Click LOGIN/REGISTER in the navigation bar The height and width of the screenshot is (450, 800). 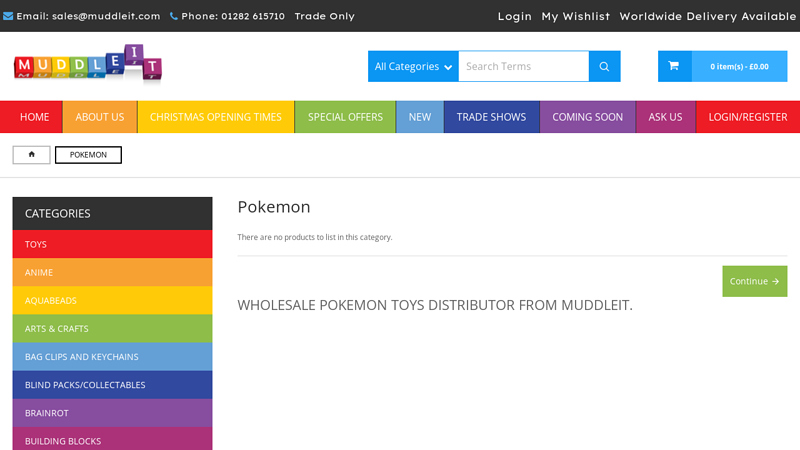point(748,117)
